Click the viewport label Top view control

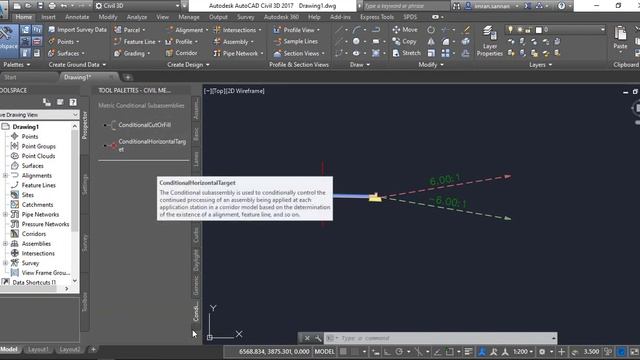point(218,91)
